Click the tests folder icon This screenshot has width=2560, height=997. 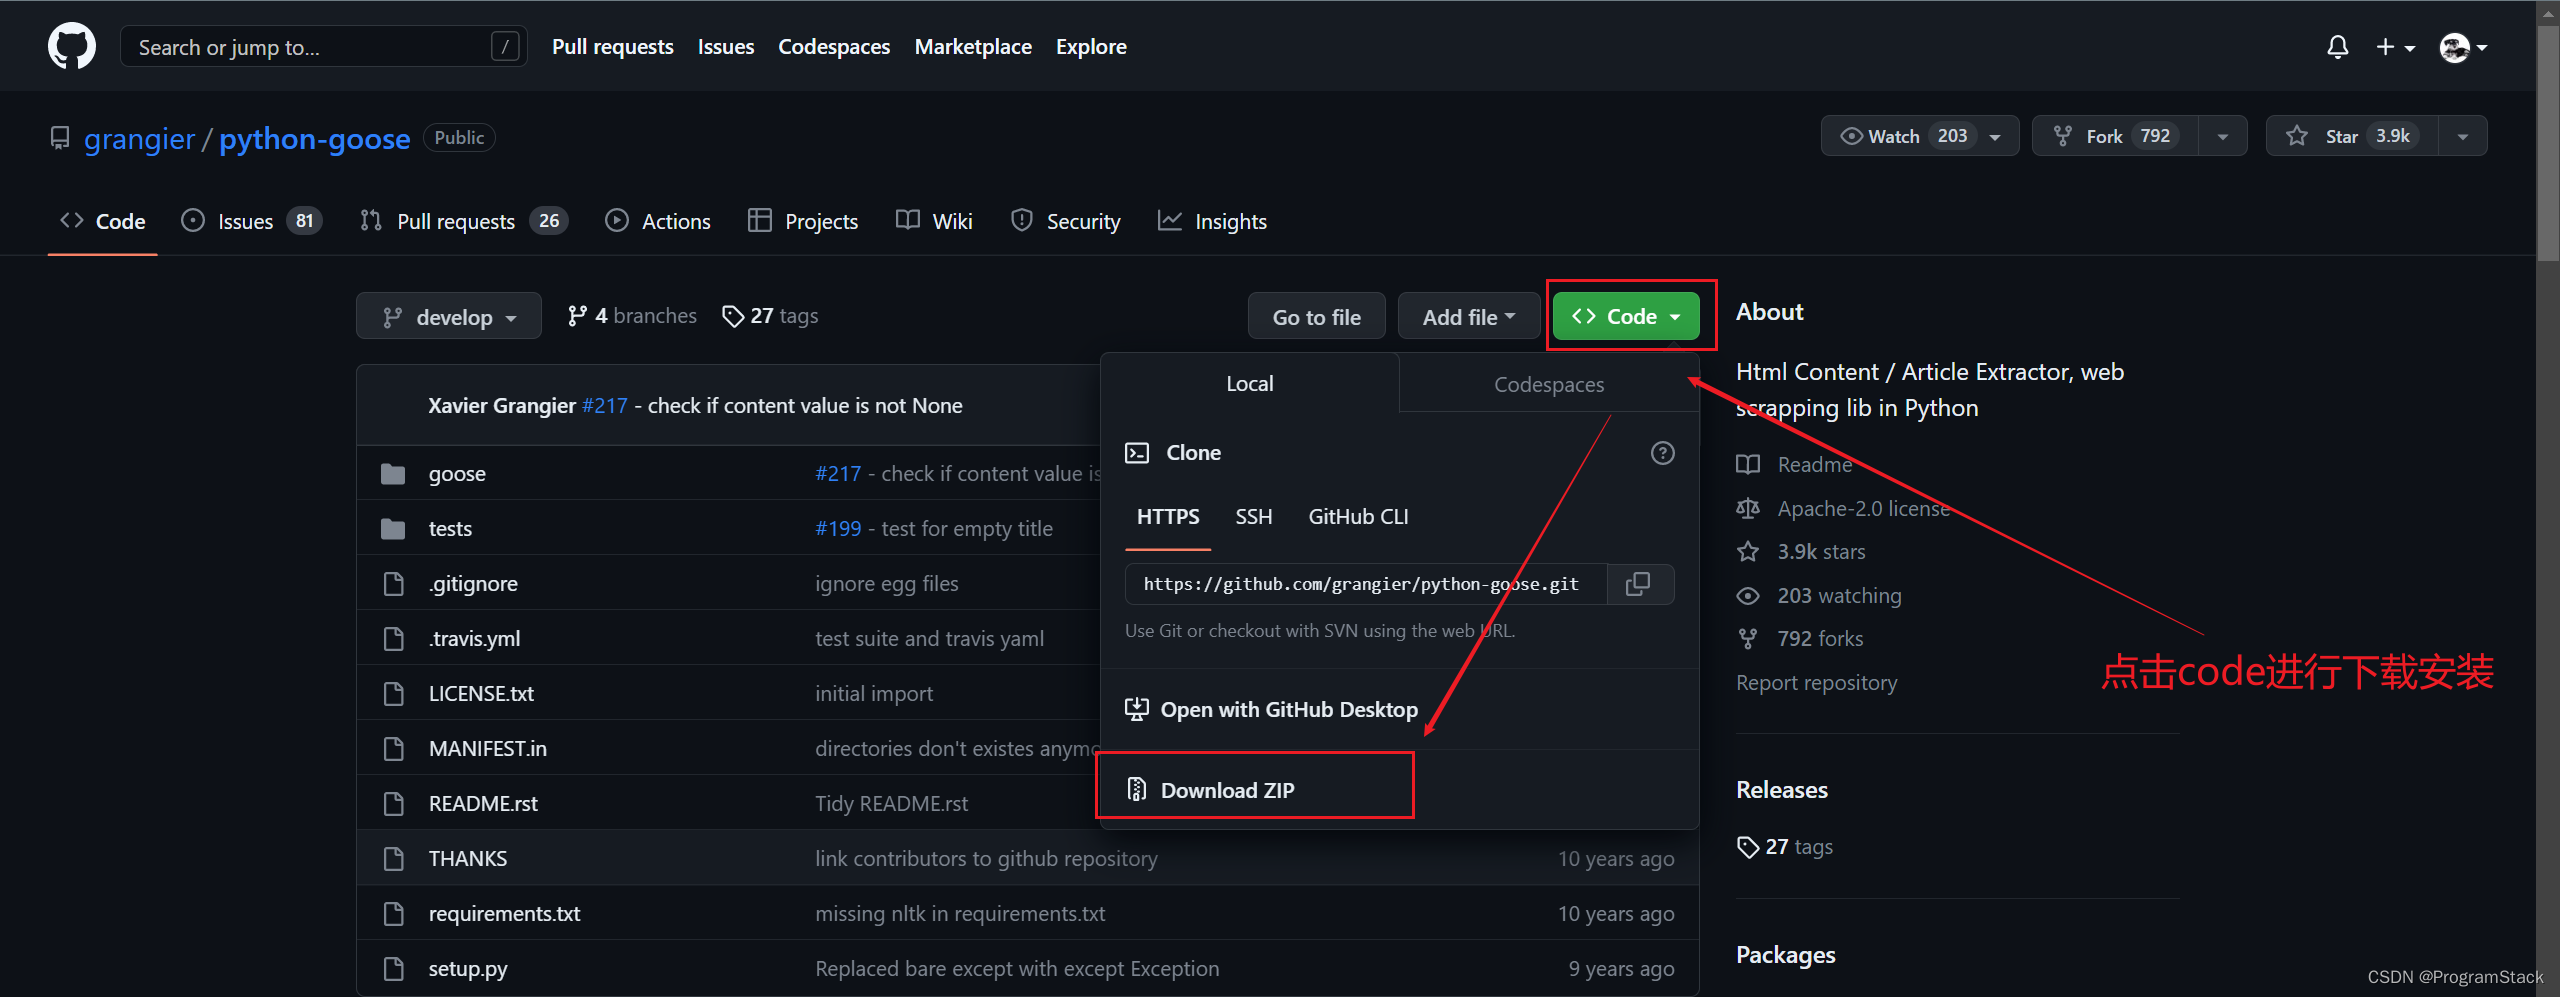[393, 529]
